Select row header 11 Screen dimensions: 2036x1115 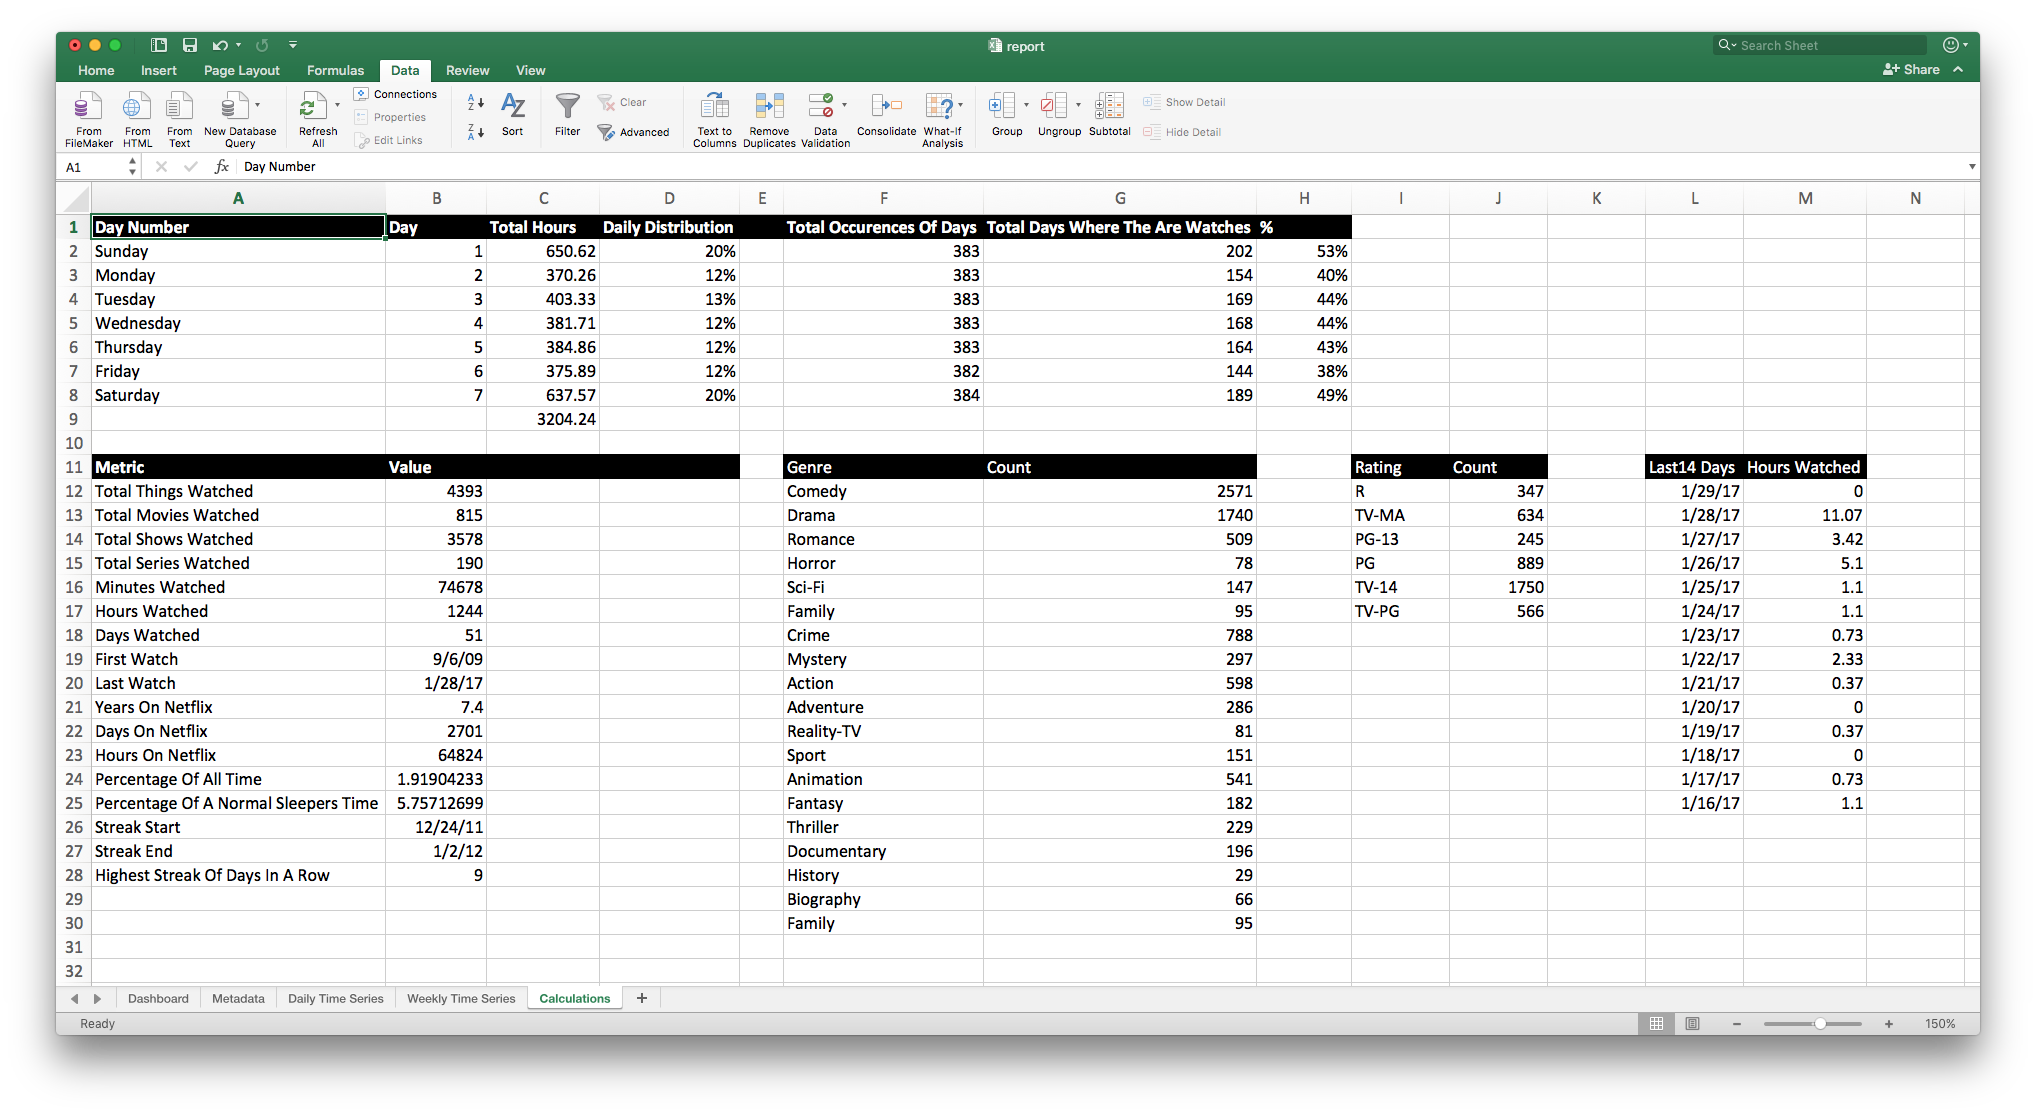tap(73, 467)
